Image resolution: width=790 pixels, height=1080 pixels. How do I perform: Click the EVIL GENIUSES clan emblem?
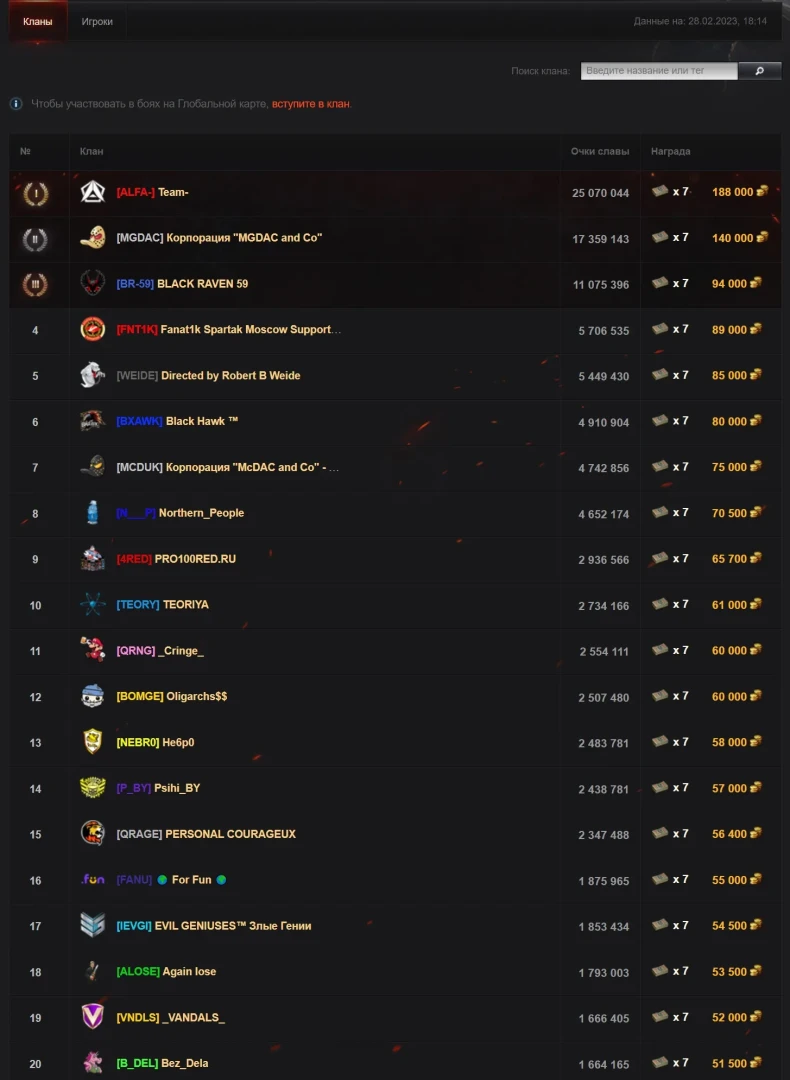tap(93, 926)
